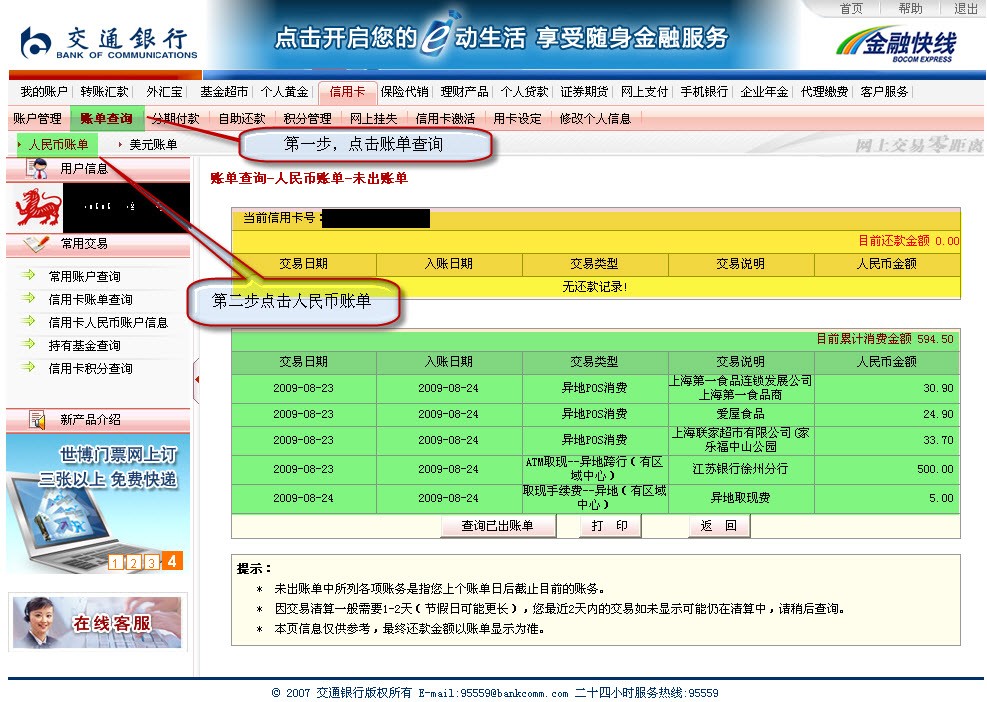This screenshot has height=702, width=987.
Task: Open the 在线客服 online service banner
Action: coord(98,622)
